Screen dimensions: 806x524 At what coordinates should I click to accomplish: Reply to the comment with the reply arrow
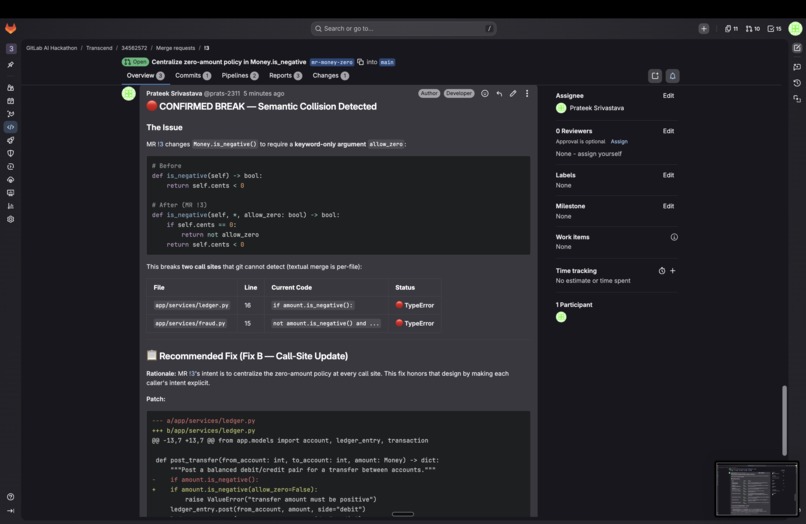(x=499, y=94)
